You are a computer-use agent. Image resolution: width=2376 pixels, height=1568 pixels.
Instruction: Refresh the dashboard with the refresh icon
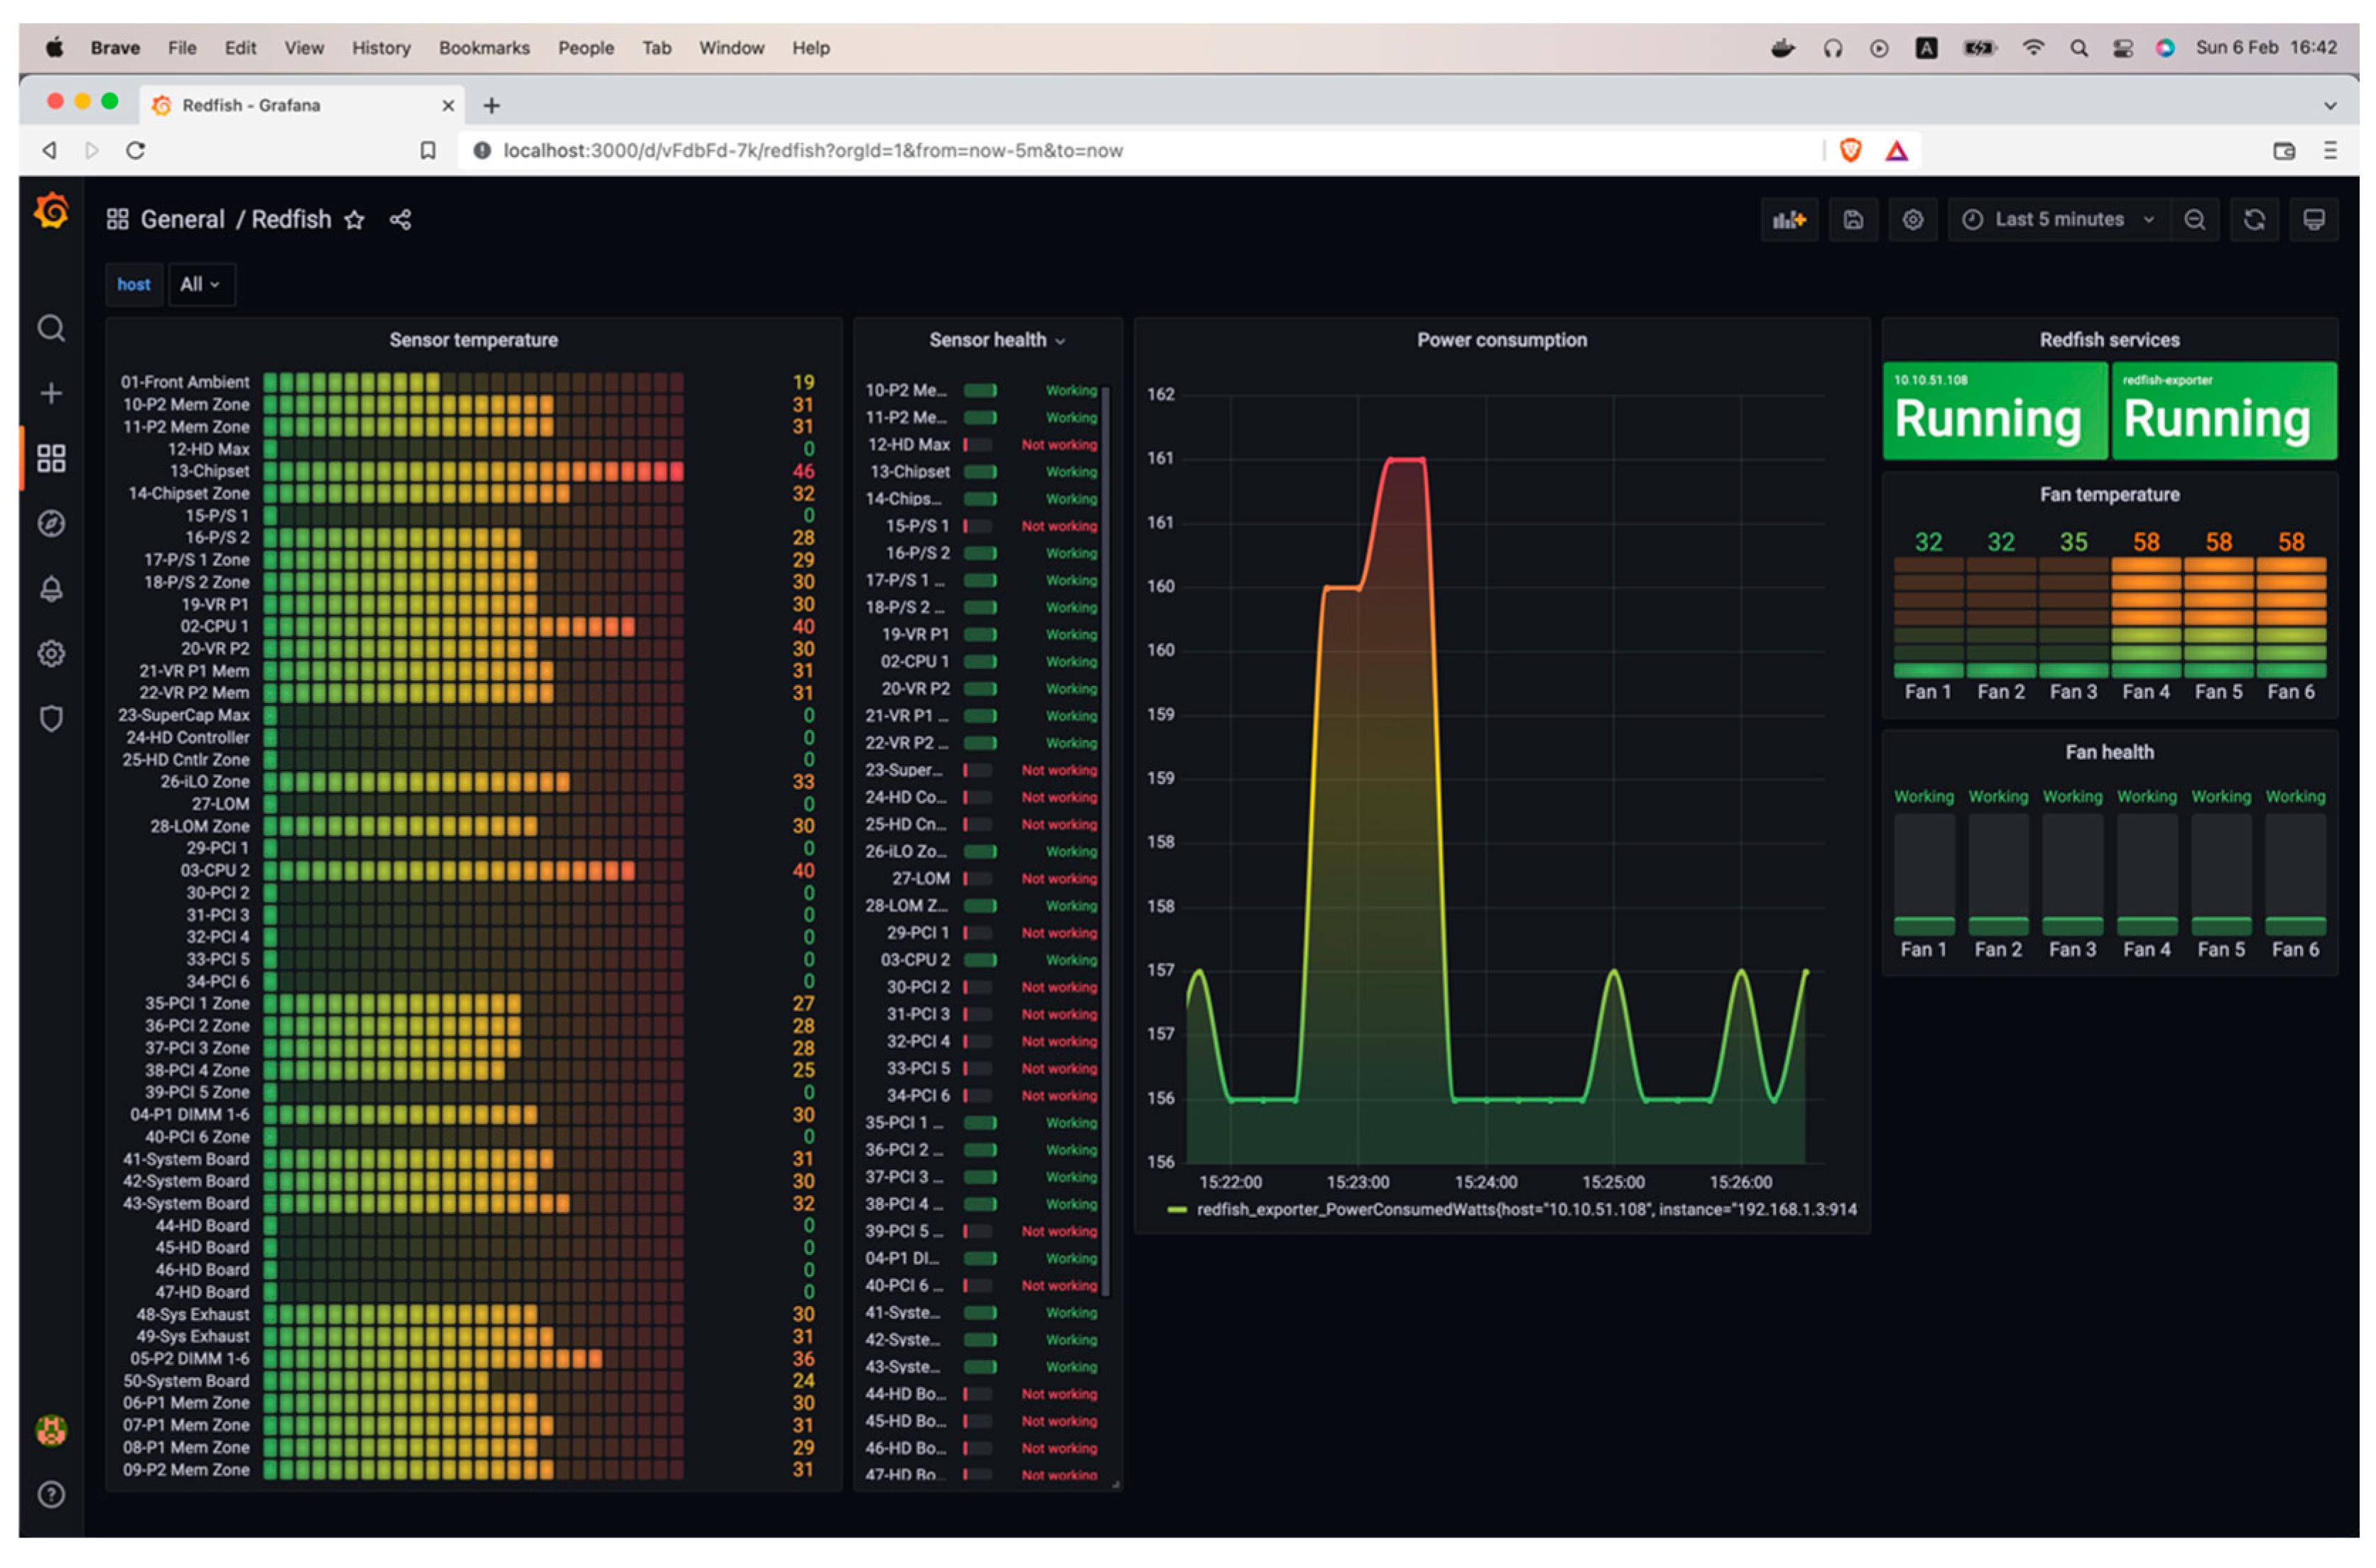2254,220
